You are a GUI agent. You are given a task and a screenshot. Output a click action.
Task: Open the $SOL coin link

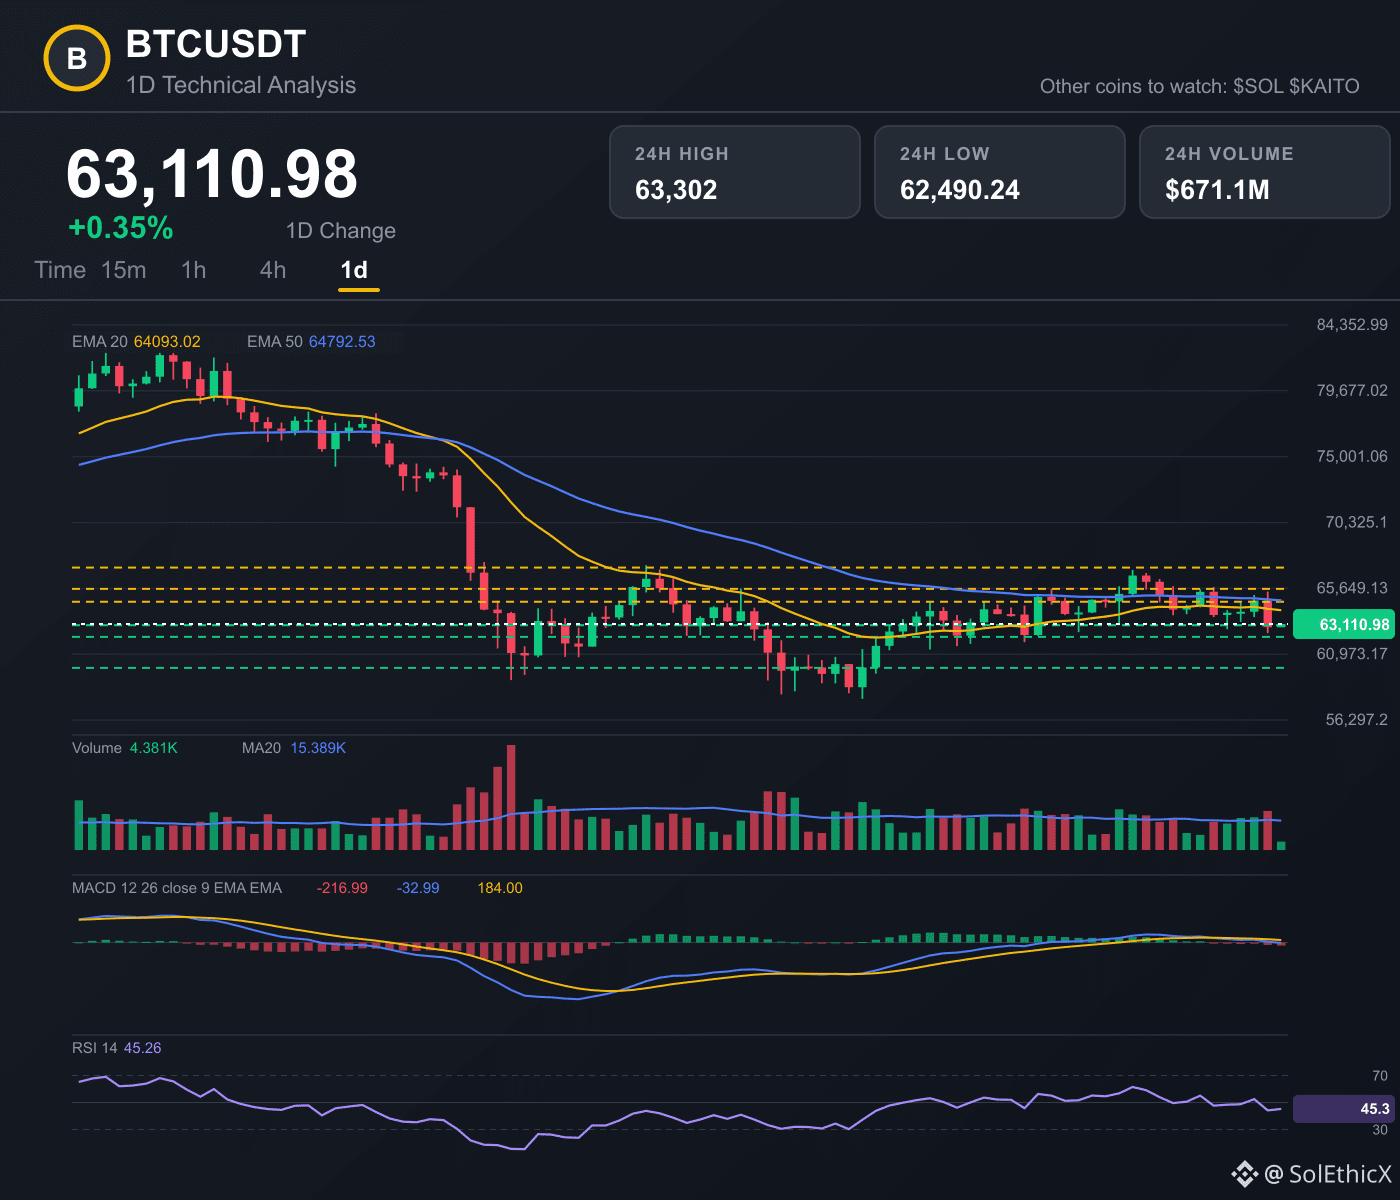[x=1258, y=86]
